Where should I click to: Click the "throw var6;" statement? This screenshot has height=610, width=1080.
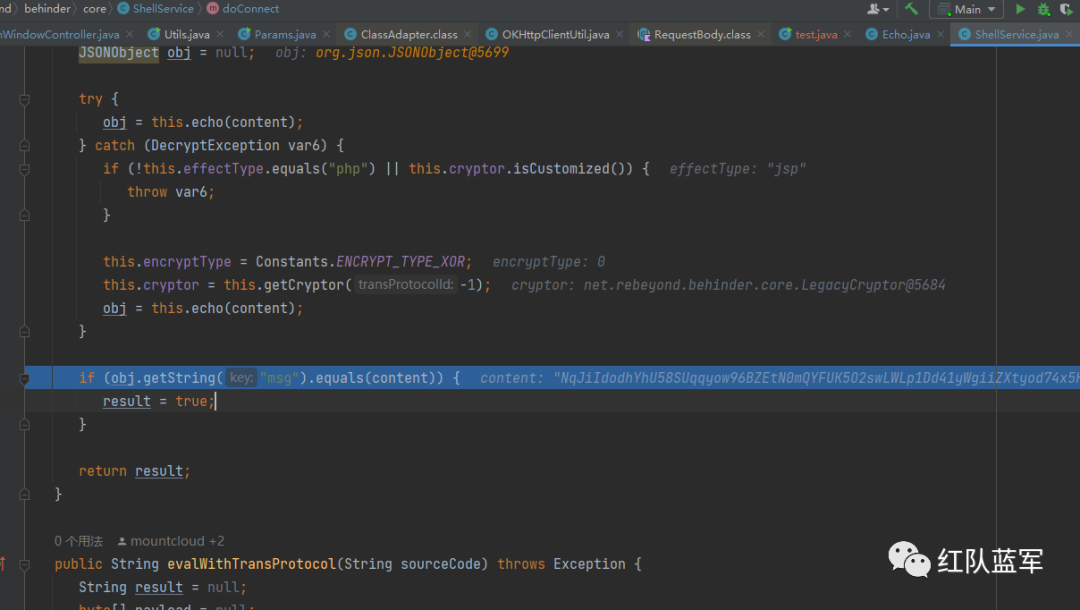(171, 192)
